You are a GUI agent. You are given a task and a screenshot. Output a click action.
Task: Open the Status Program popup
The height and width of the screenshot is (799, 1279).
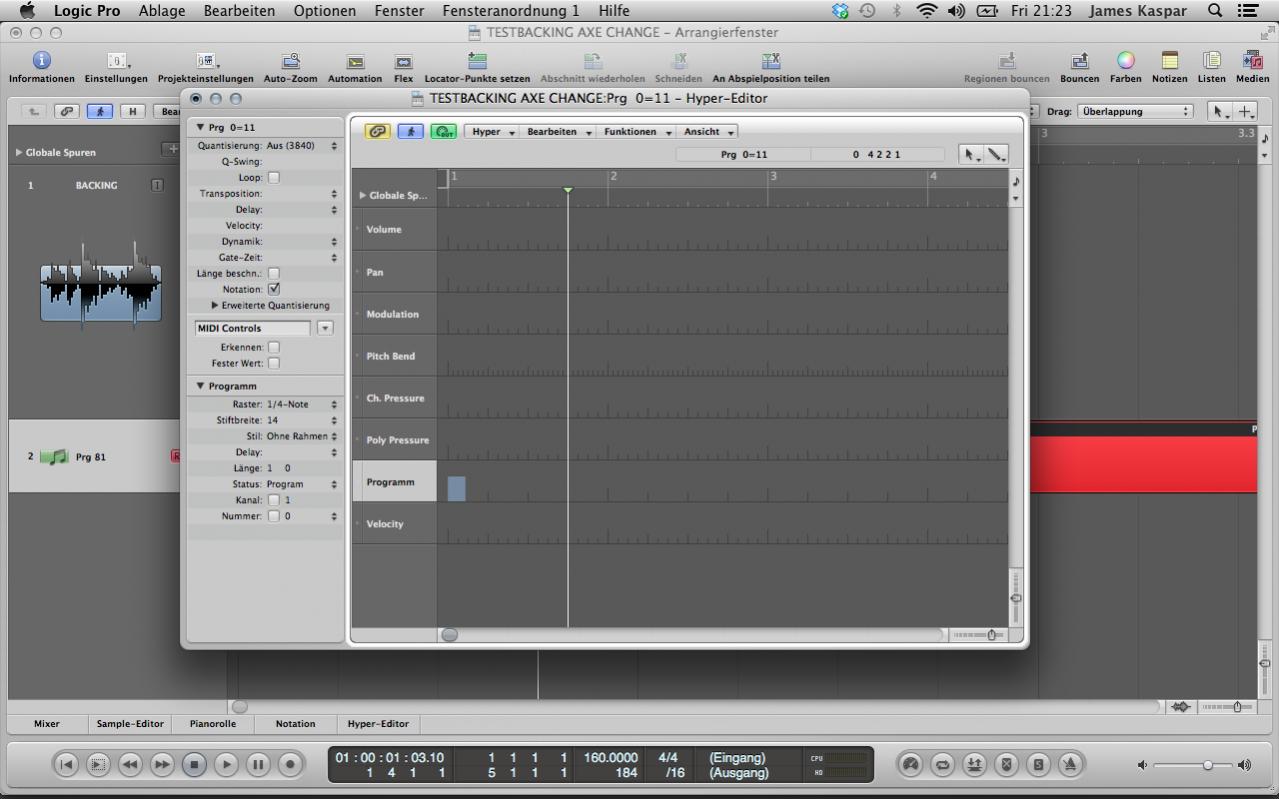coord(301,484)
